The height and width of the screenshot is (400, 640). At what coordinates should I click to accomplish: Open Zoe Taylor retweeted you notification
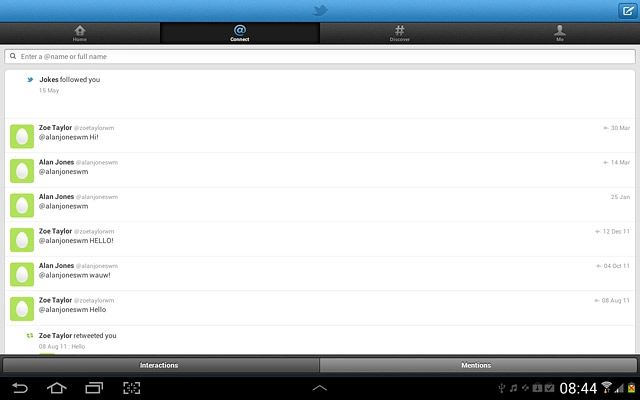pos(320,340)
